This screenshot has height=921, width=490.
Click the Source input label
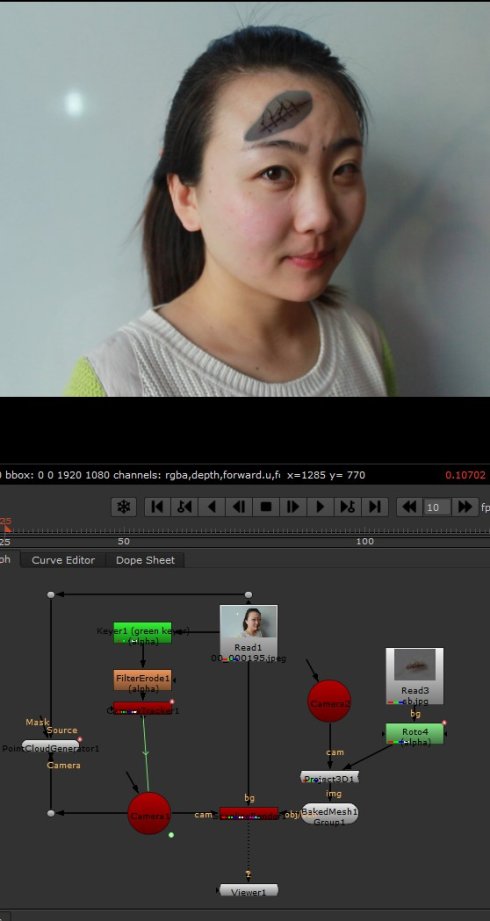[x=62, y=730]
